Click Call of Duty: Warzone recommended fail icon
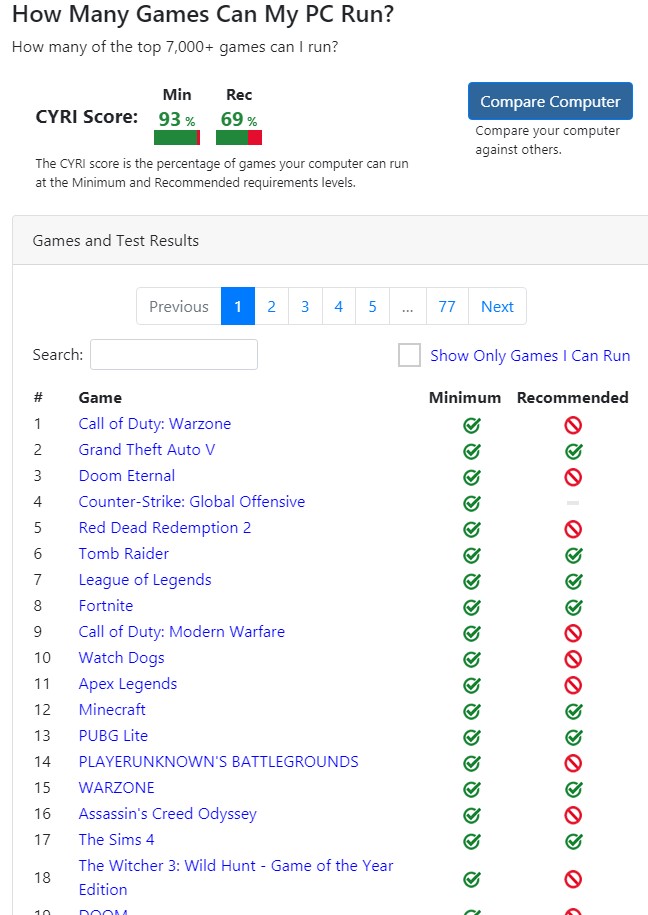This screenshot has height=915, width=648. tap(573, 425)
